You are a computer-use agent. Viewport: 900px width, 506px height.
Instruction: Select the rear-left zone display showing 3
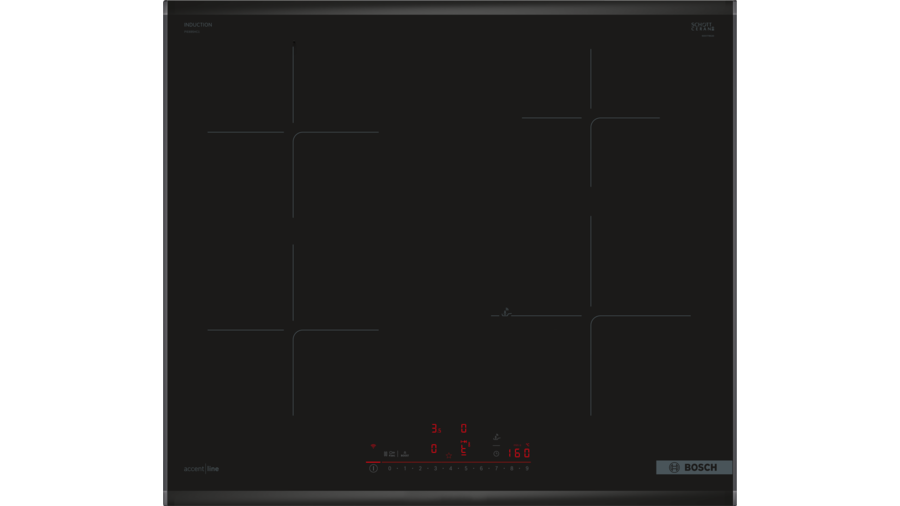[435, 429]
